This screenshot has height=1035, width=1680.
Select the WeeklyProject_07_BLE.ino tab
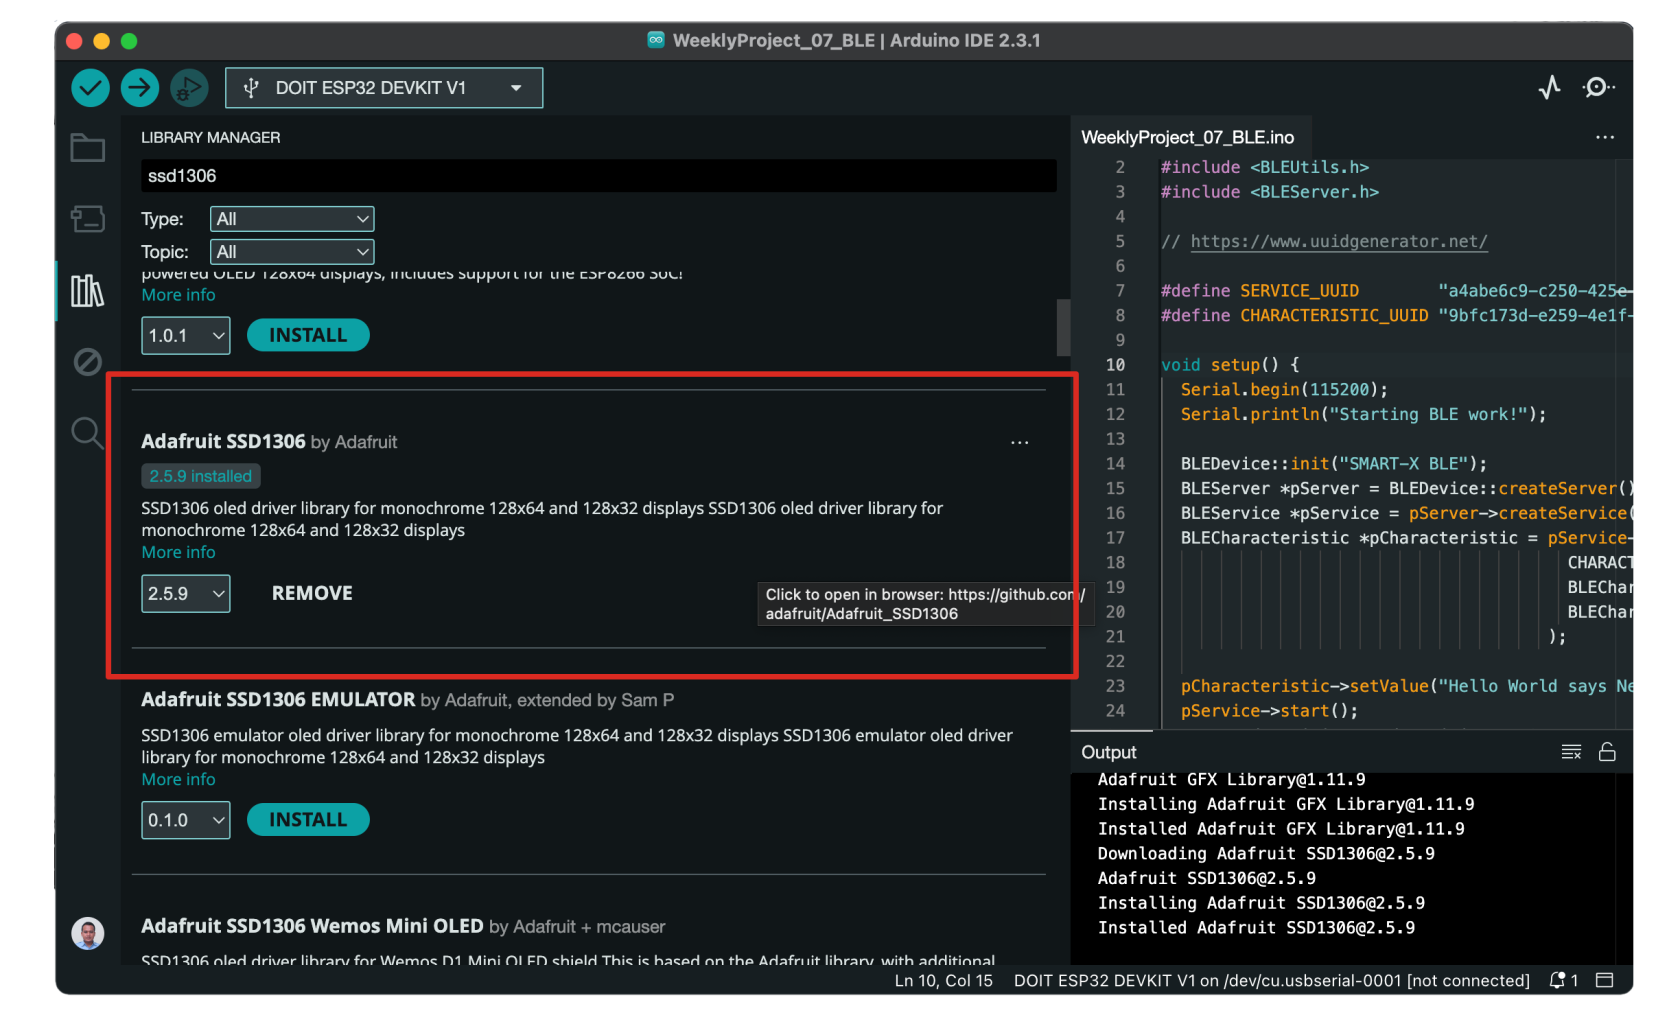coord(1187,137)
